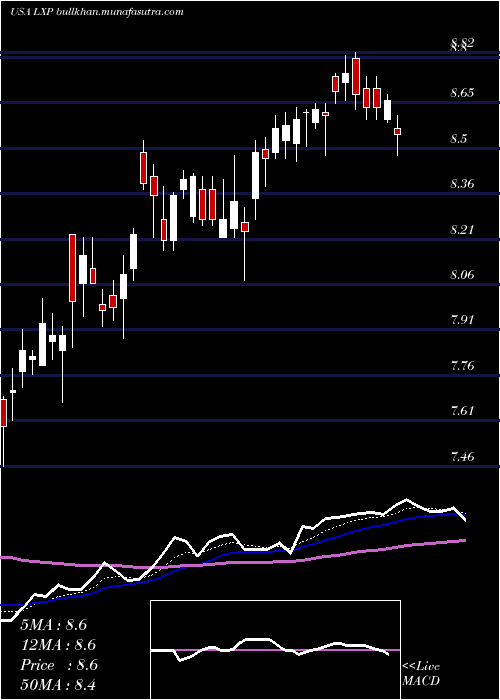Click the Live MACD label
The width and height of the screenshot is (500, 700).
[x=421, y=674]
